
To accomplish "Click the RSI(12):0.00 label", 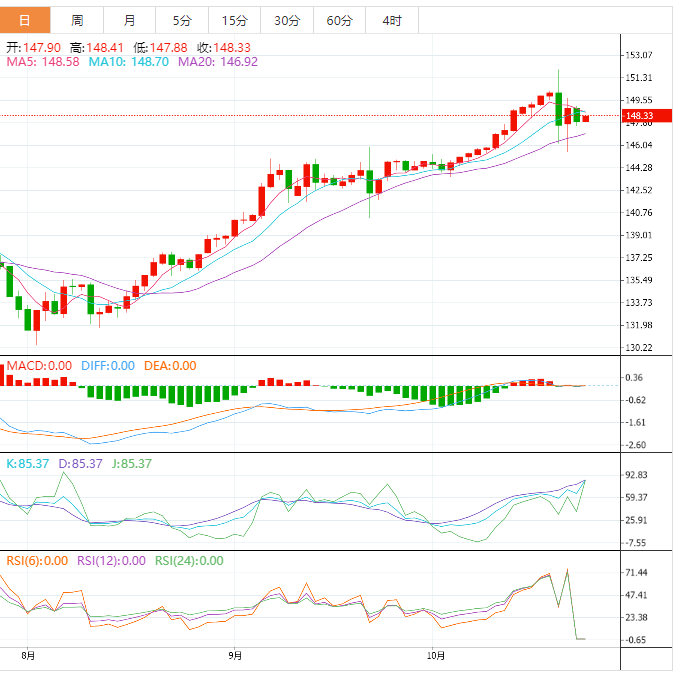I will click(x=111, y=560).
